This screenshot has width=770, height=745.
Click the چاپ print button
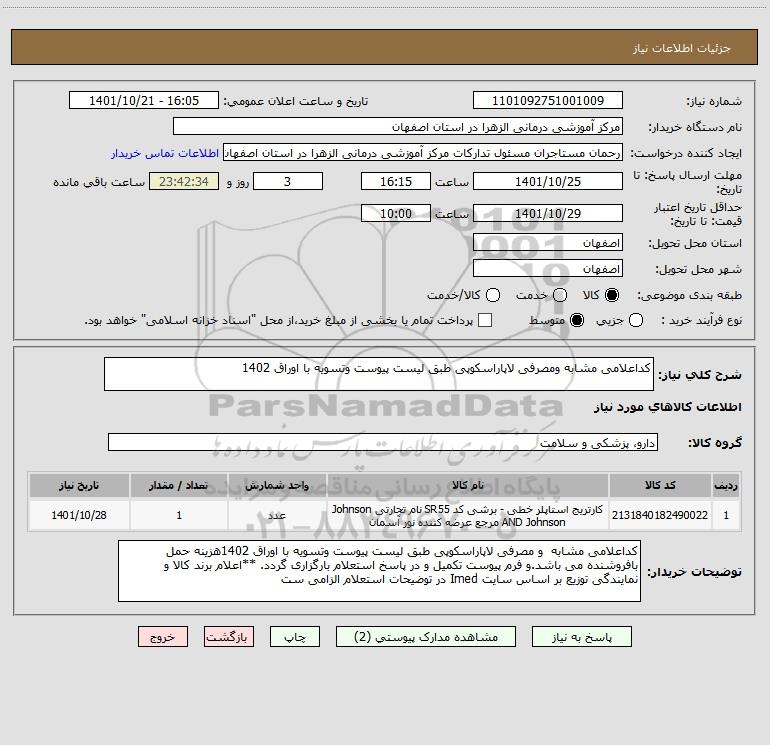pos(295,637)
